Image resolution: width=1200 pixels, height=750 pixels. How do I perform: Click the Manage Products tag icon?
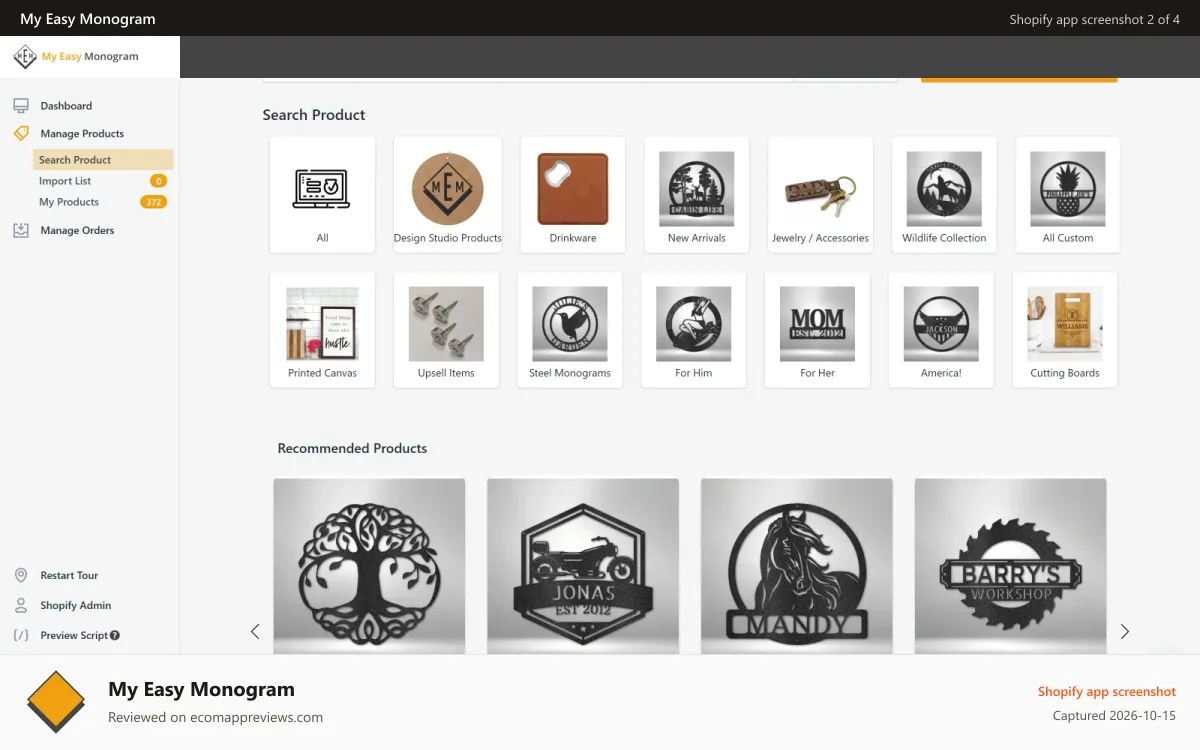click(21, 133)
